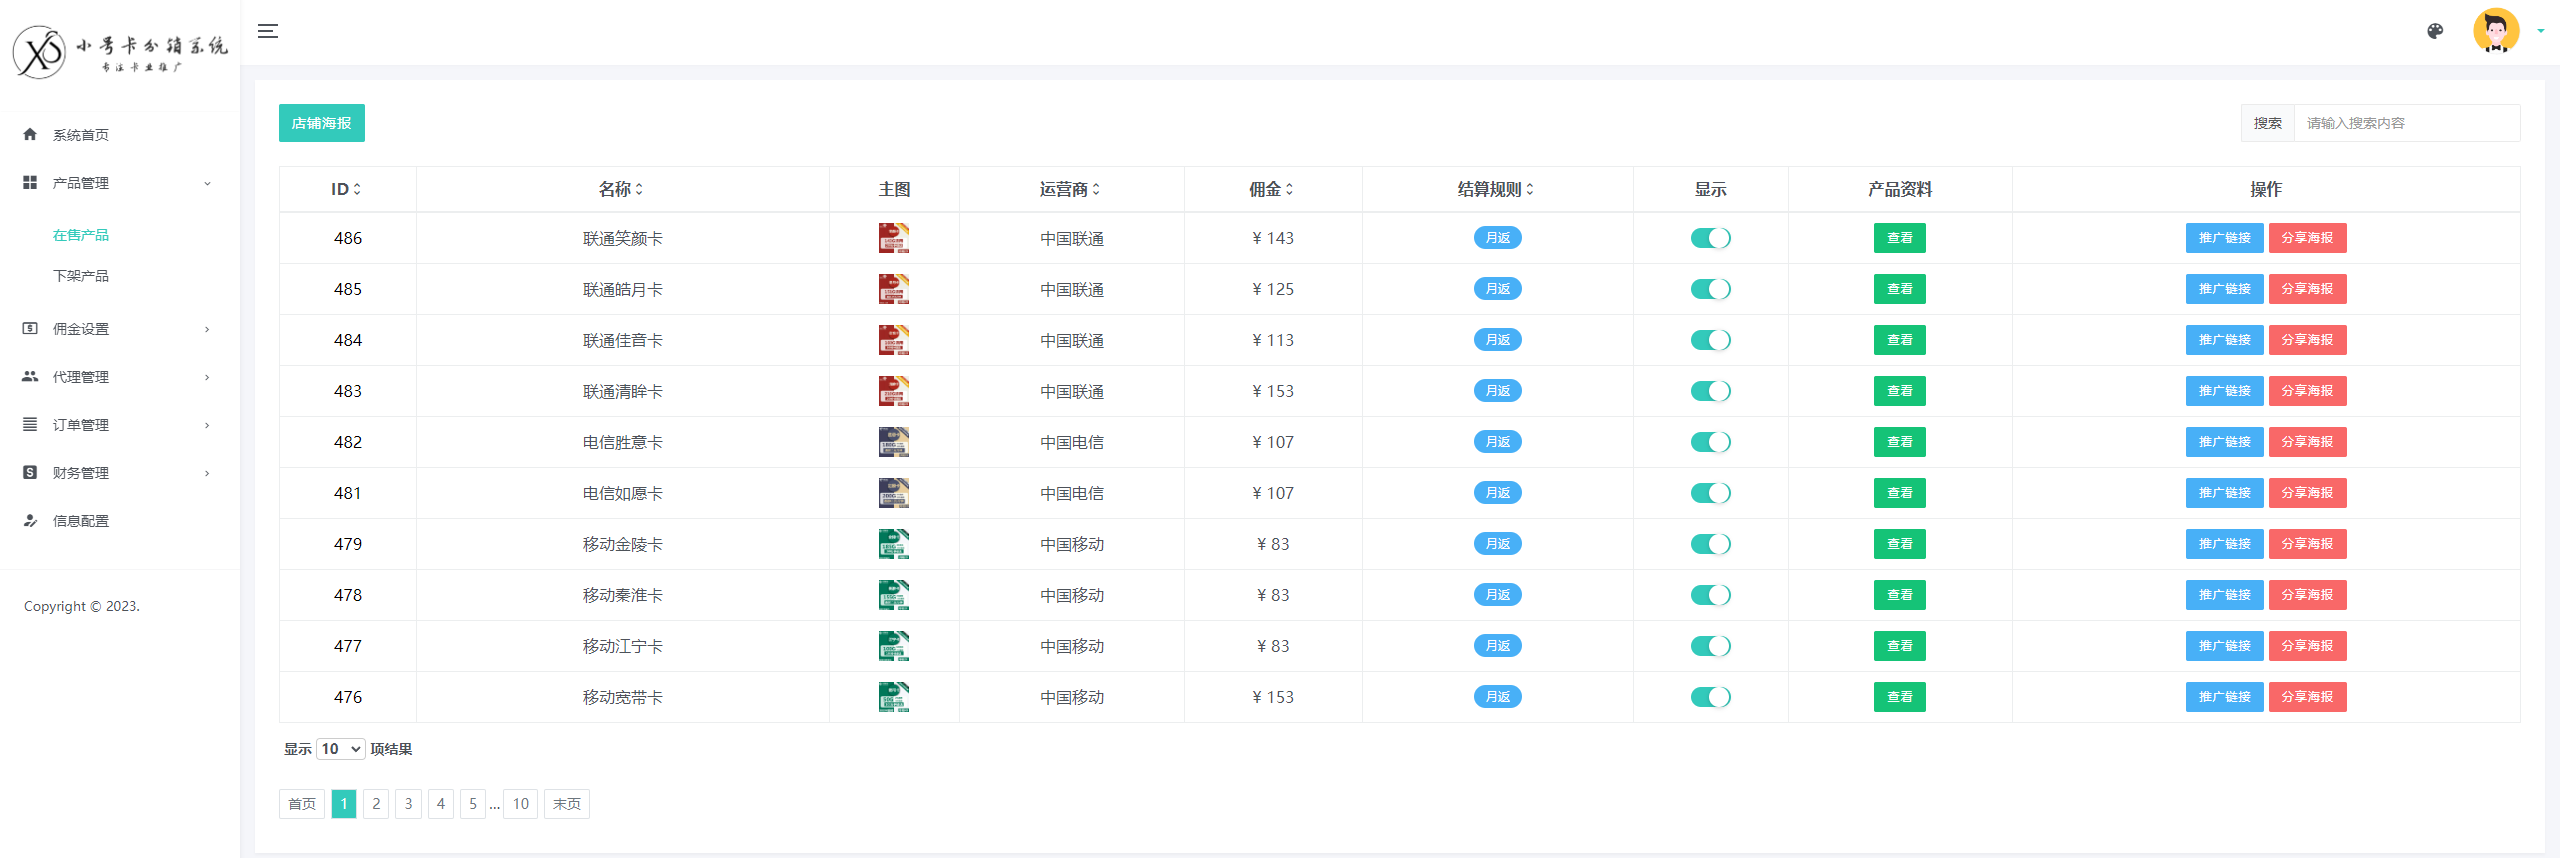Viewport: 2560px width, 858px height.
Task: Open thumbnail of 电信胜意卡
Action: tap(894, 442)
